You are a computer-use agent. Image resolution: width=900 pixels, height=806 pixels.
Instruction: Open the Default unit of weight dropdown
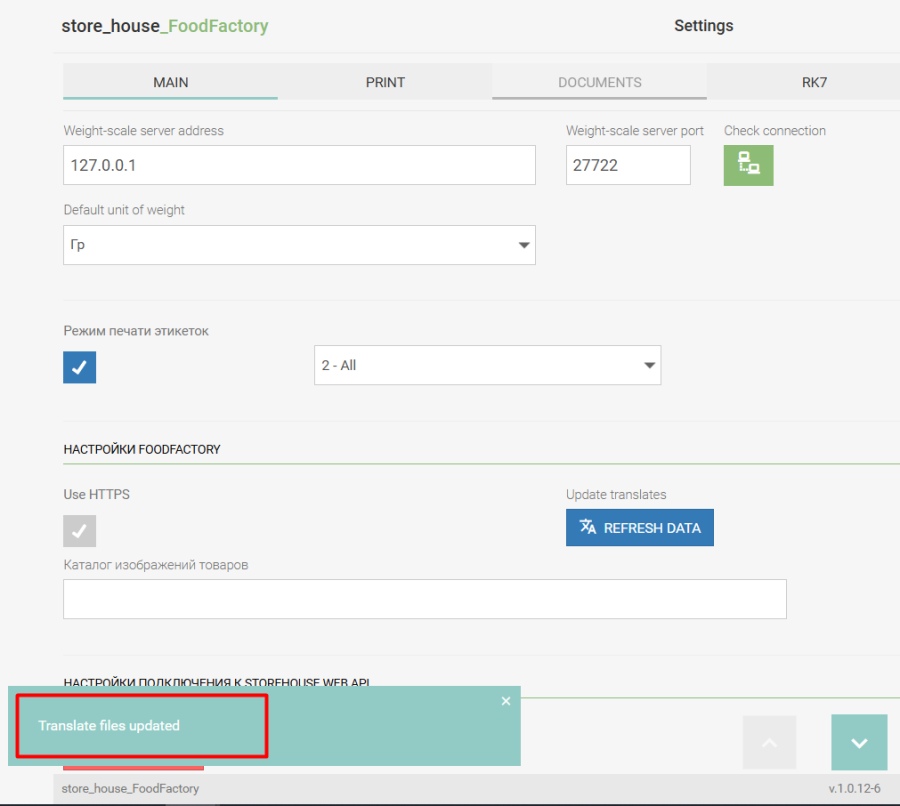pos(299,245)
